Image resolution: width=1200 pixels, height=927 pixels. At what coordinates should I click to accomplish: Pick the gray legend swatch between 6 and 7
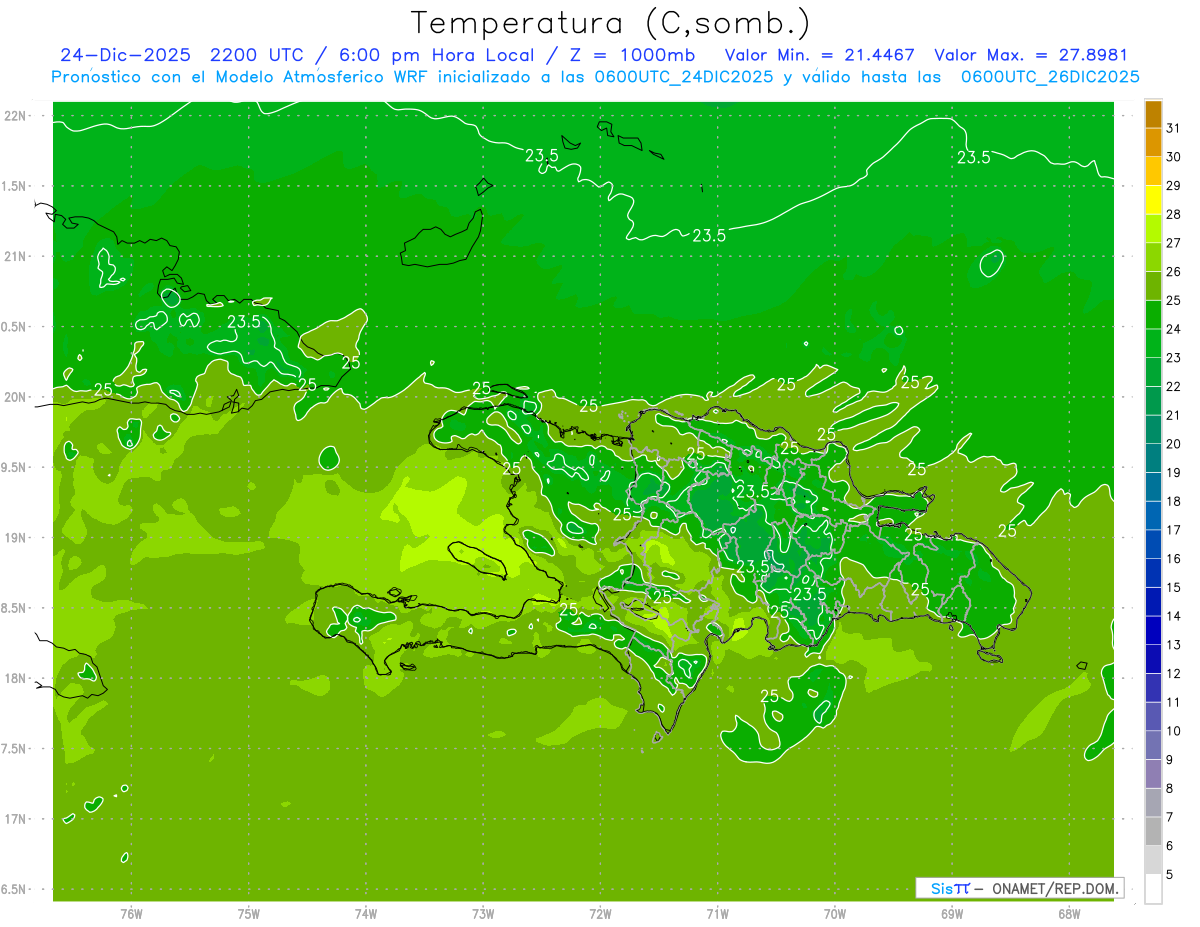pos(1153,832)
